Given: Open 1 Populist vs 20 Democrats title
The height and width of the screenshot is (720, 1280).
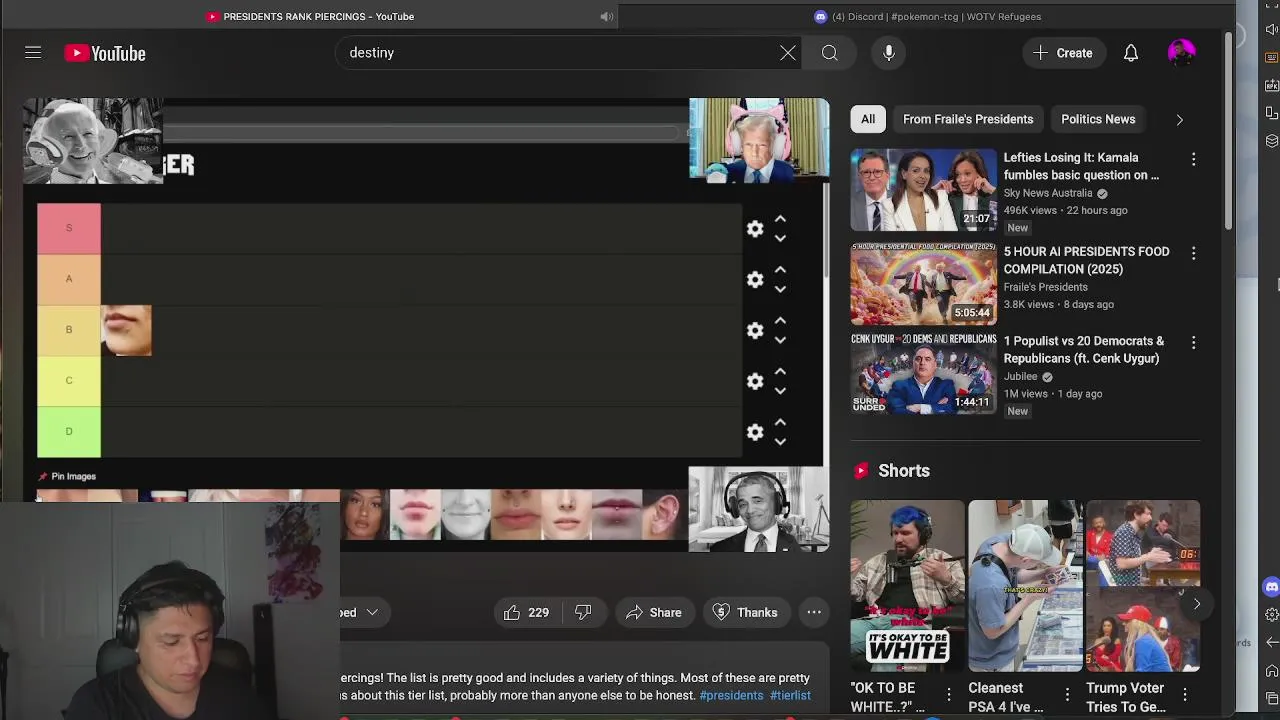Looking at the screenshot, I should click(1084, 349).
